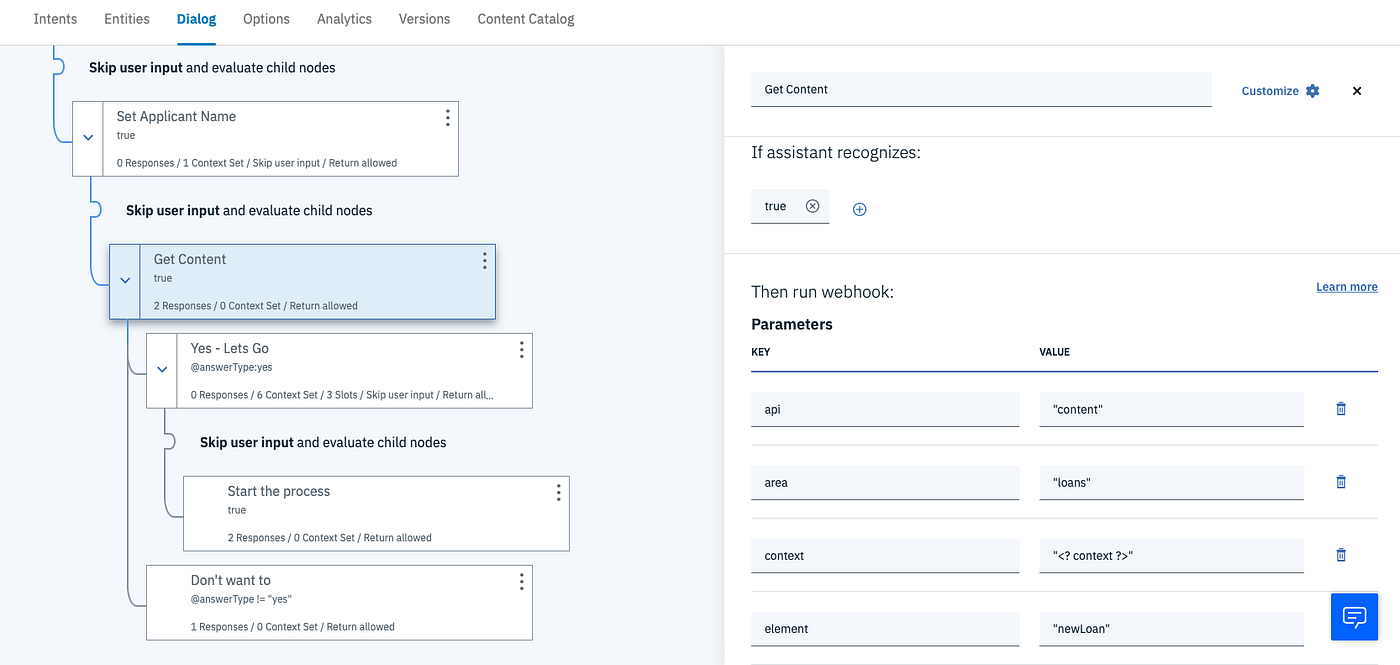Collapse the Set Applicant Name node
Screen dimensions: 1400x665
point(87,136)
